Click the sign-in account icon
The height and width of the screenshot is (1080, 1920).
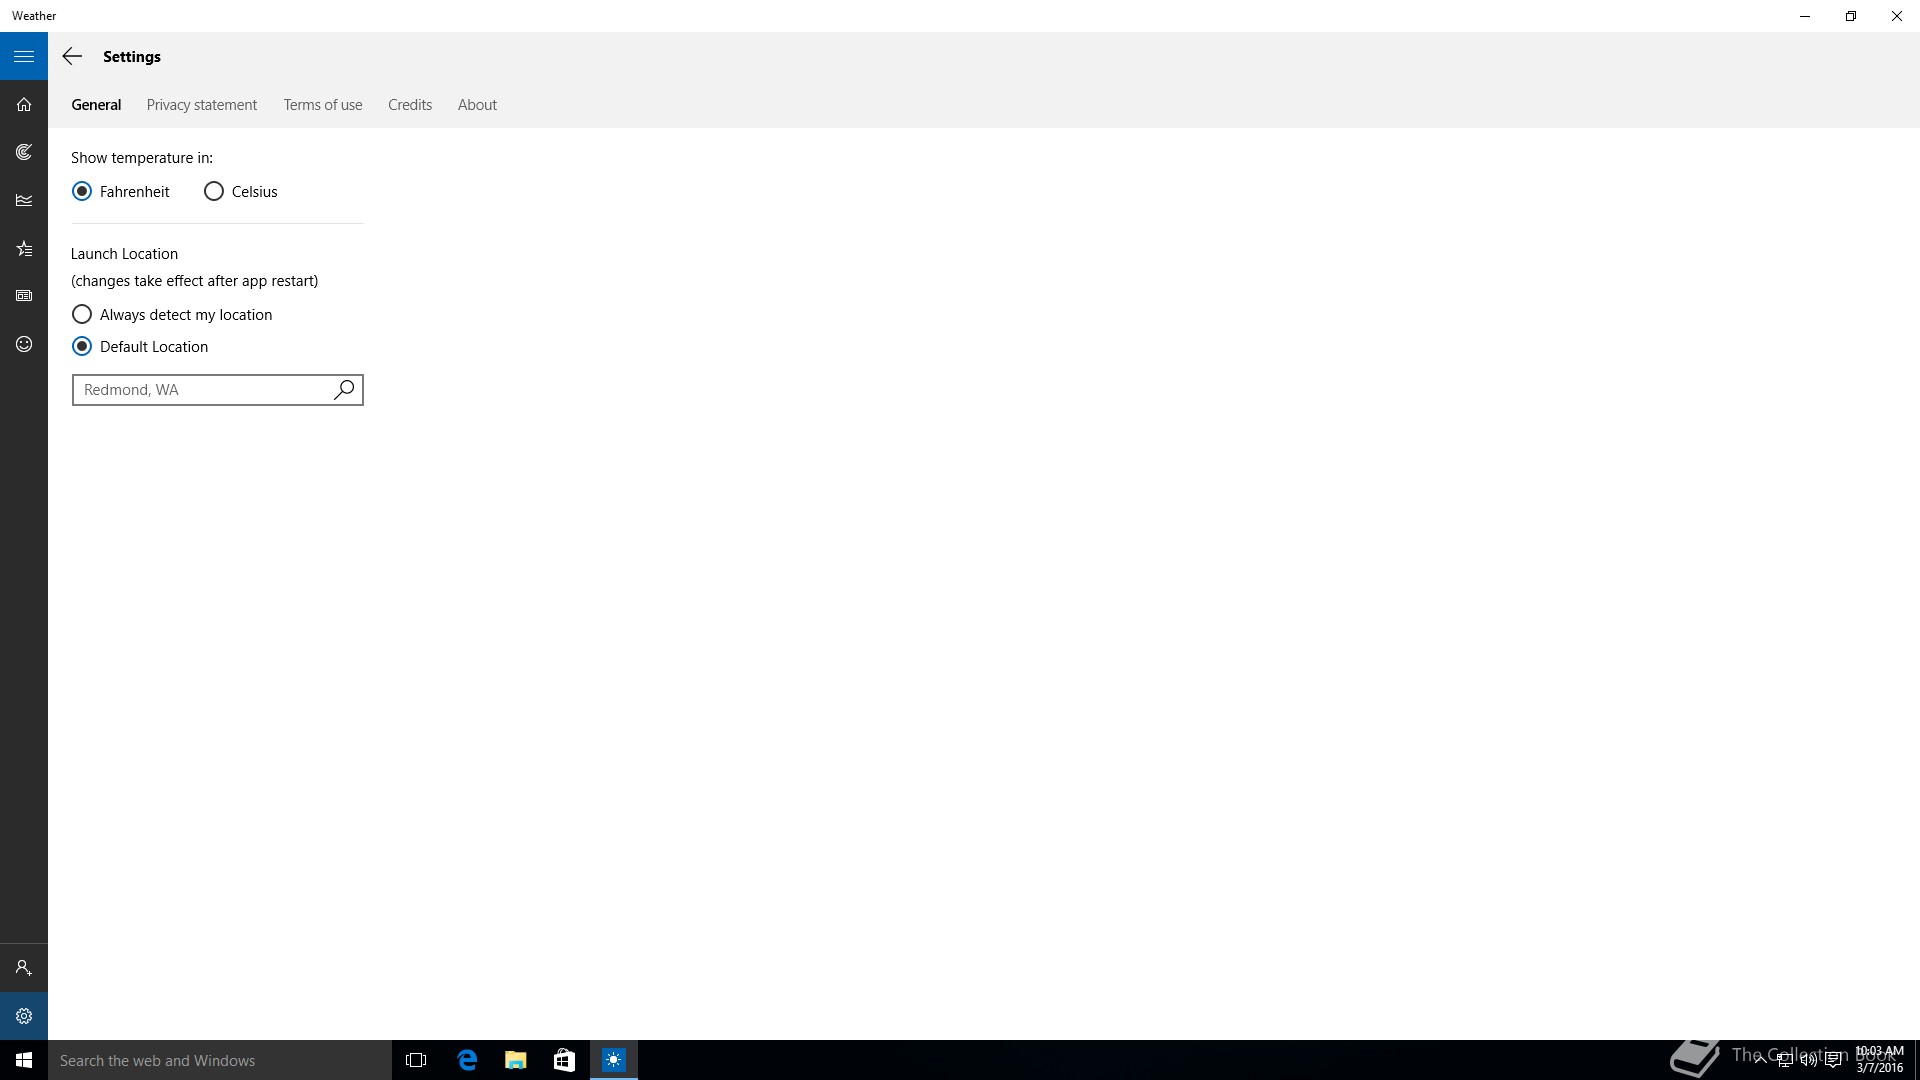[x=24, y=968]
